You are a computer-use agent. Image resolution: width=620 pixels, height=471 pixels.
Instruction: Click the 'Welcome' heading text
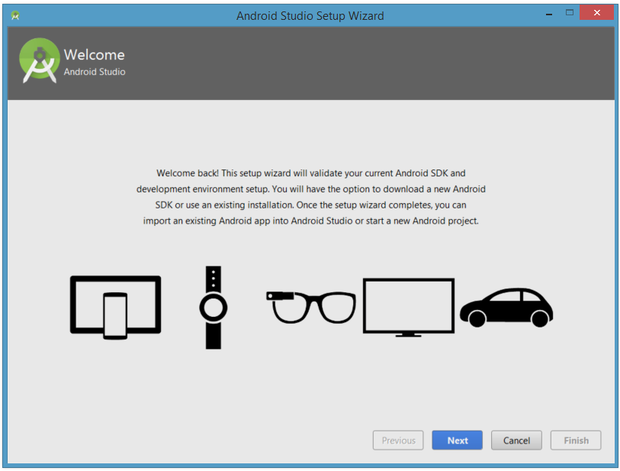pyautogui.click(x=94, y=54)
